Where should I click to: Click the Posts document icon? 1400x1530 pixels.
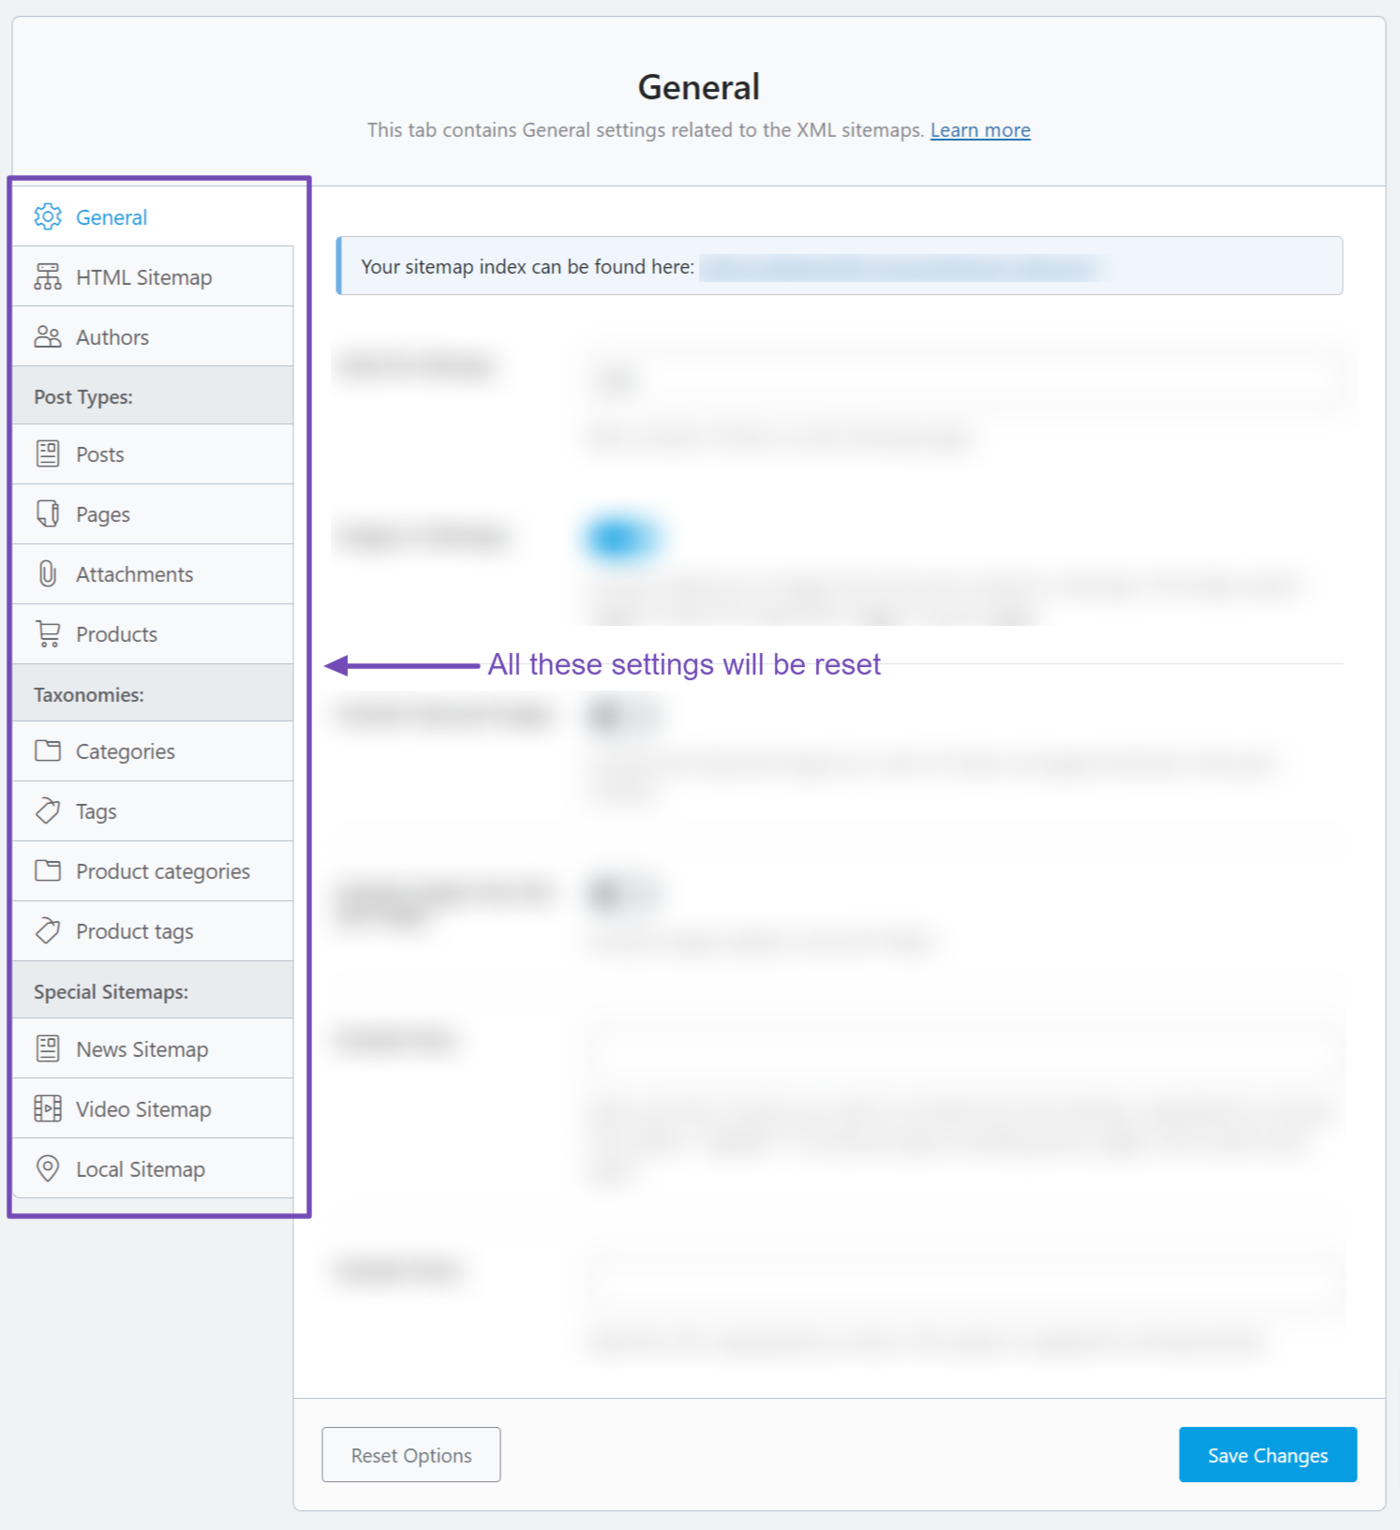pyautogui.click(x=47, y=454)
